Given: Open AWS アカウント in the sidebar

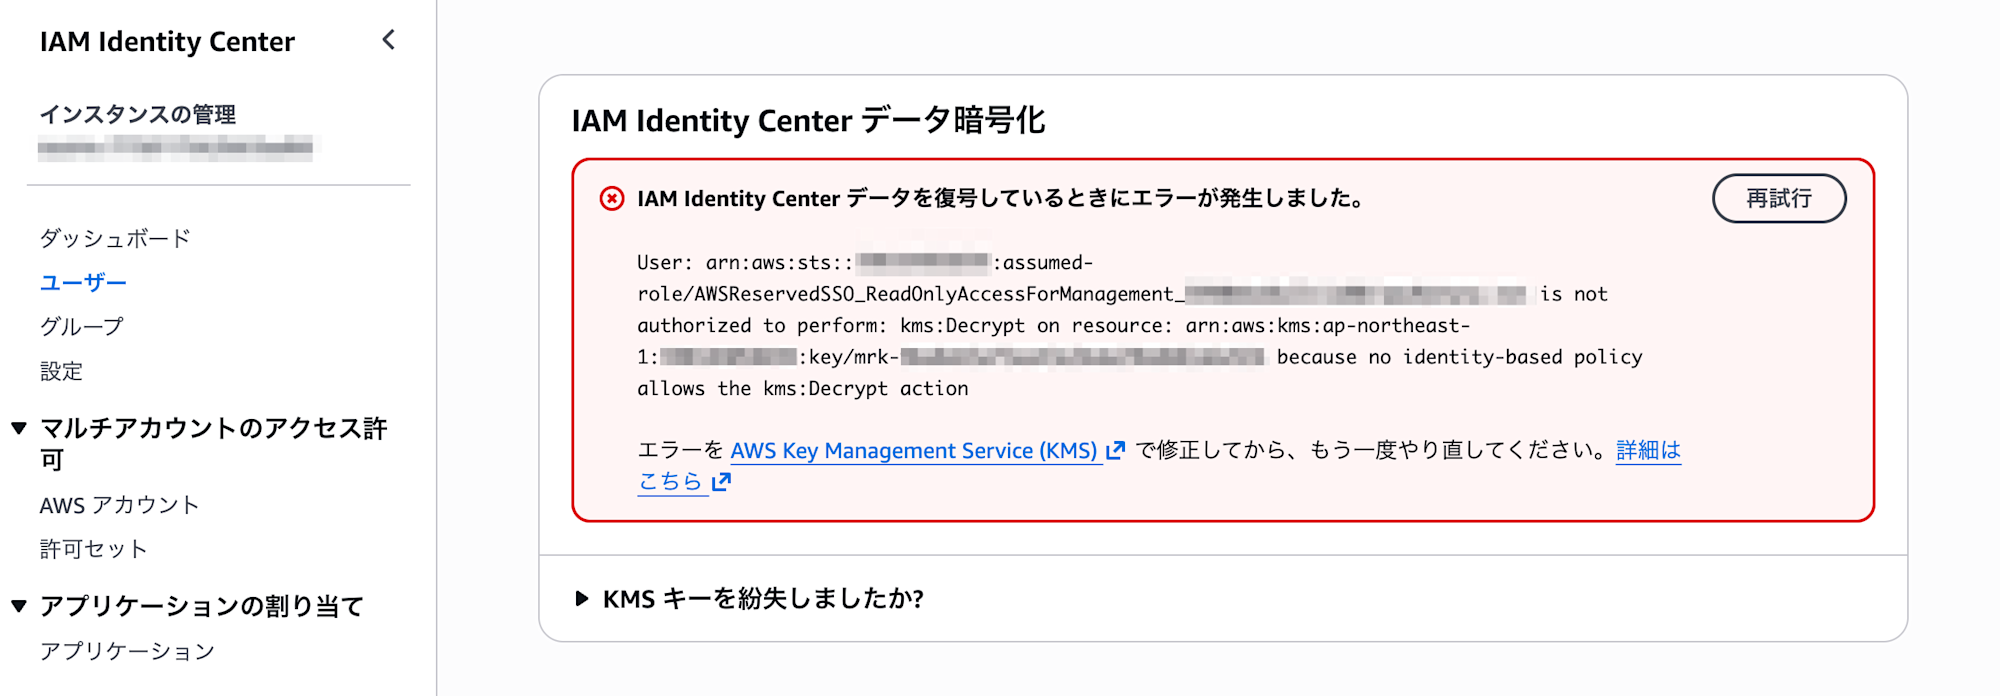Looking at the screenshot, I should click(119, 505).
